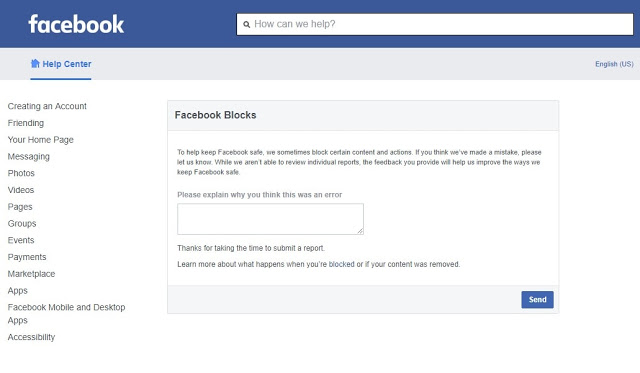Select the Messaging help topic

point(29,157)
